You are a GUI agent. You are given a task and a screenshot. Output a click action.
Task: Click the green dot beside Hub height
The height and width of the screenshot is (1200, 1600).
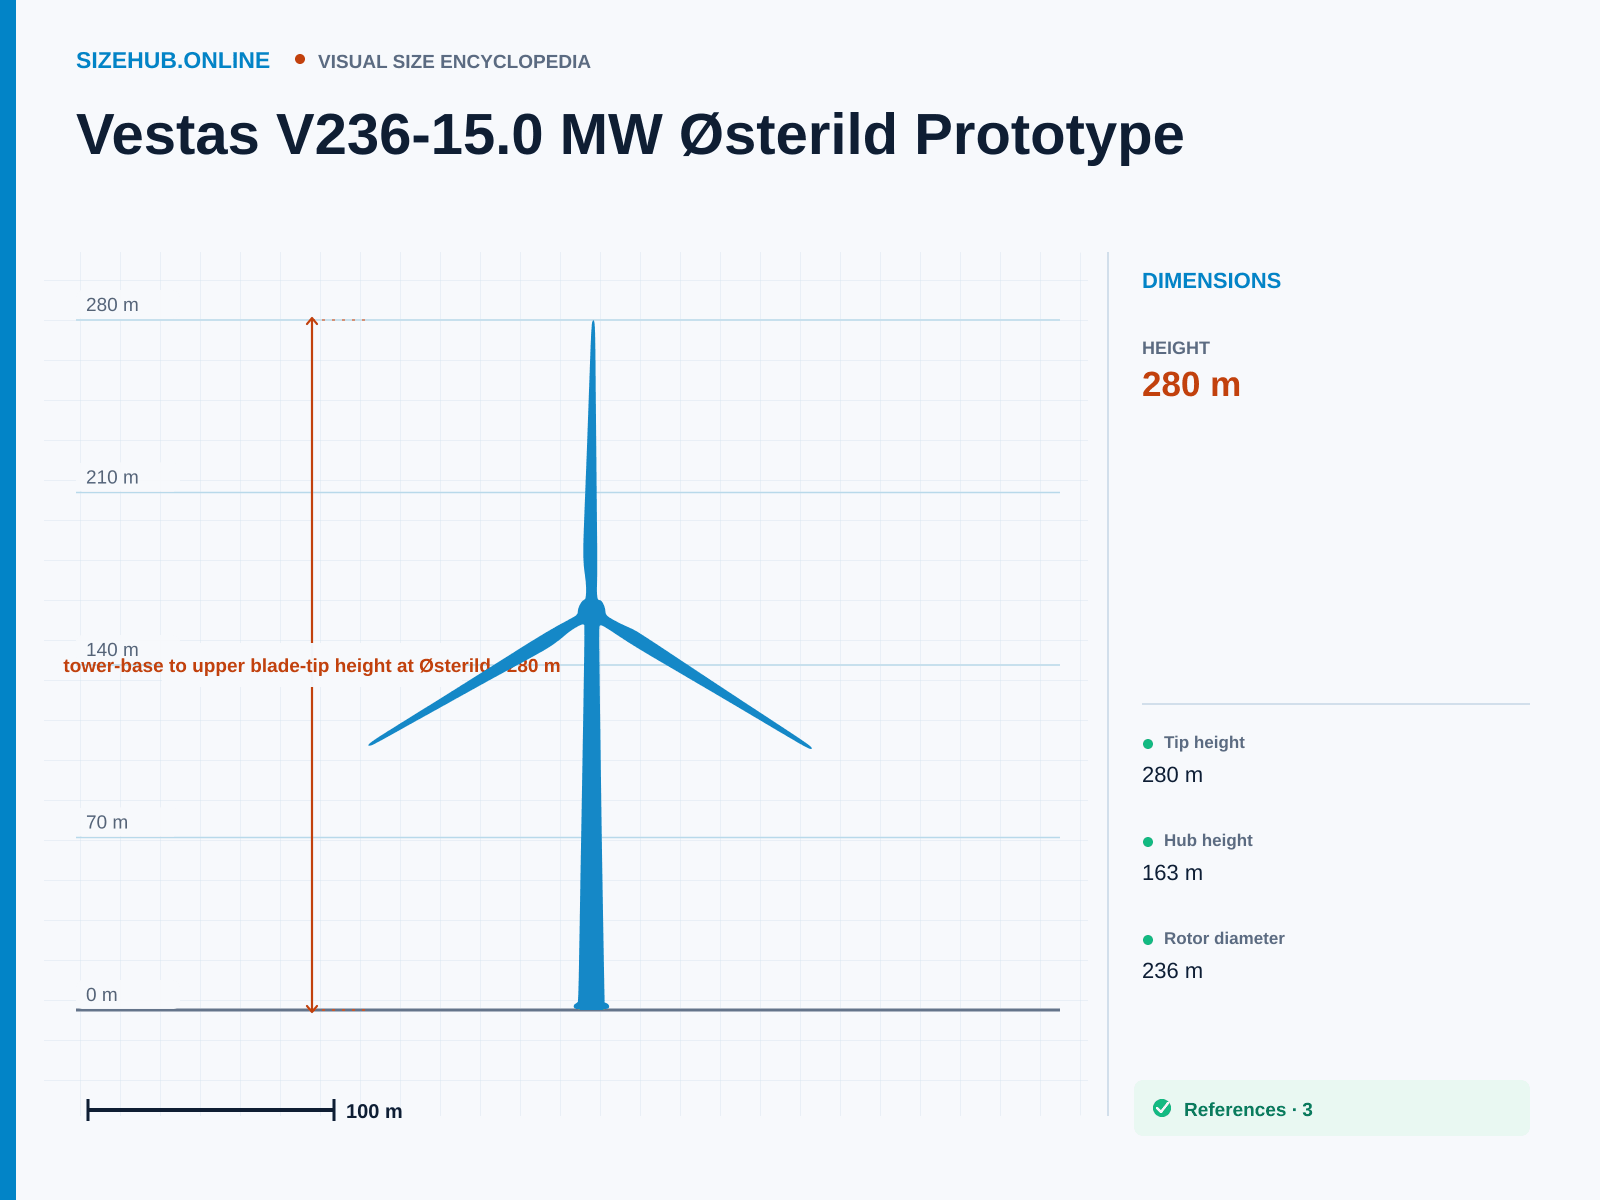[1148, 842]
